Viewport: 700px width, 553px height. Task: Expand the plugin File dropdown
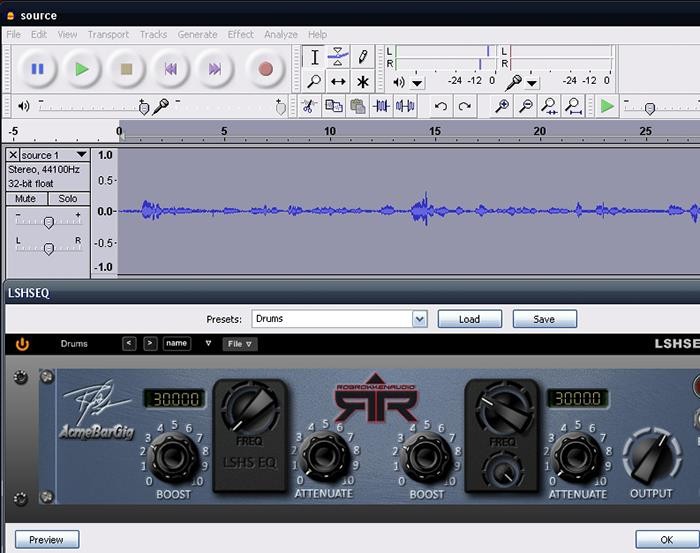point(239,344)
